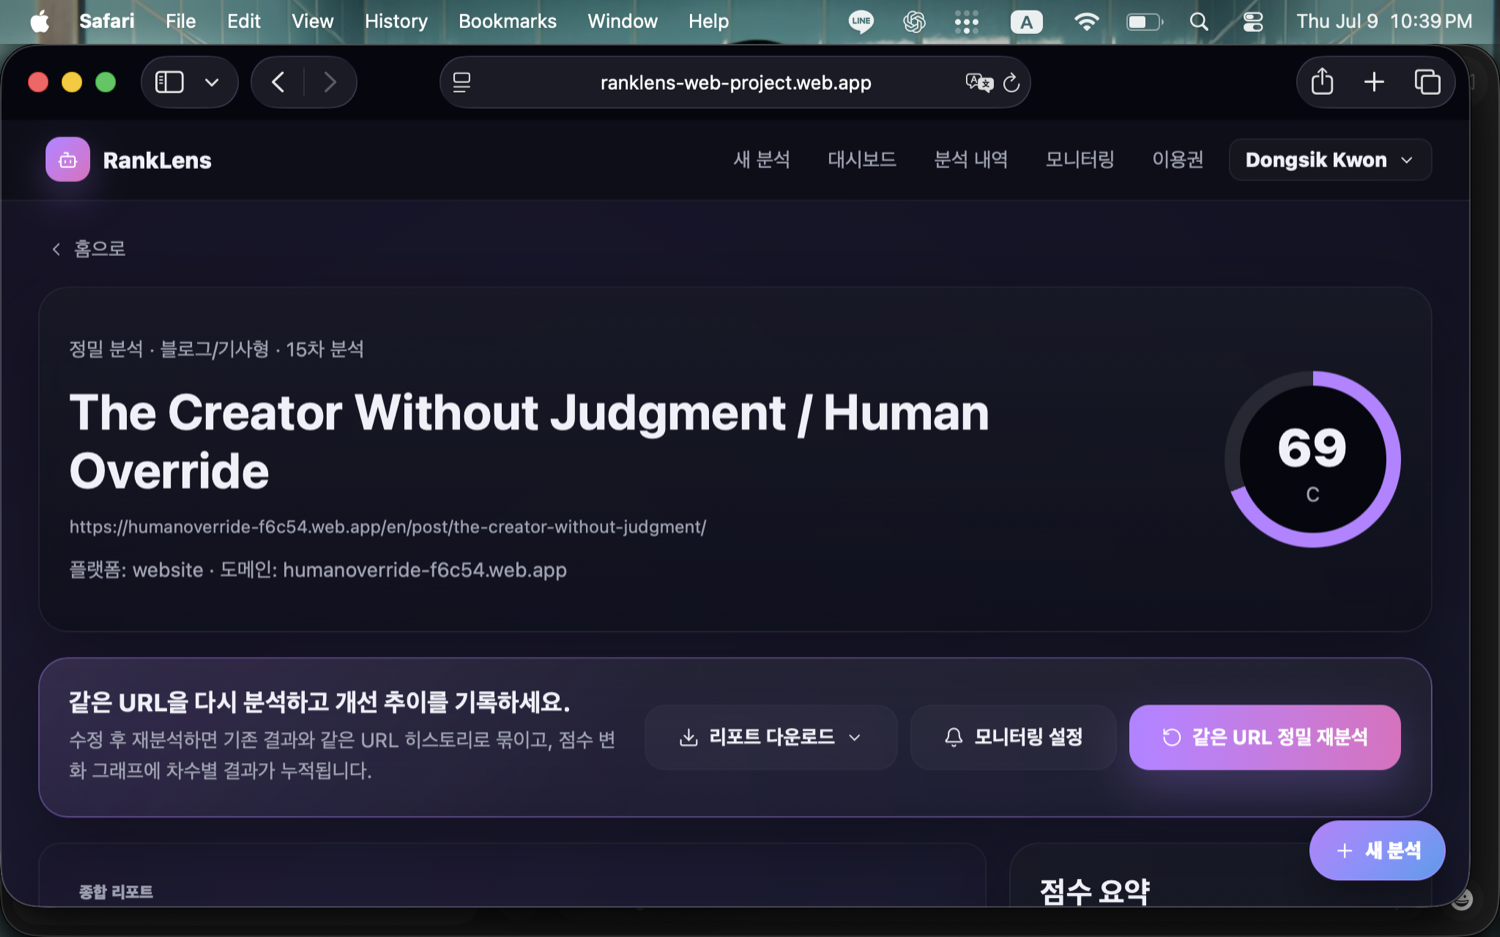Open the 대시보드 nav tab
Image resolution: width=1500 pixels, height=937 pixels.
coord(862,160)
